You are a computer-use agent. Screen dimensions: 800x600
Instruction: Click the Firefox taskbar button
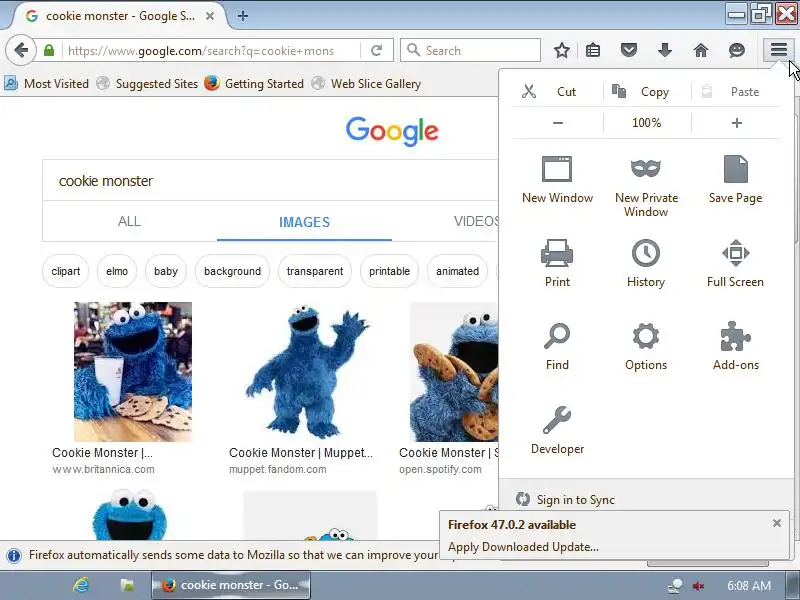pos(231,585)
